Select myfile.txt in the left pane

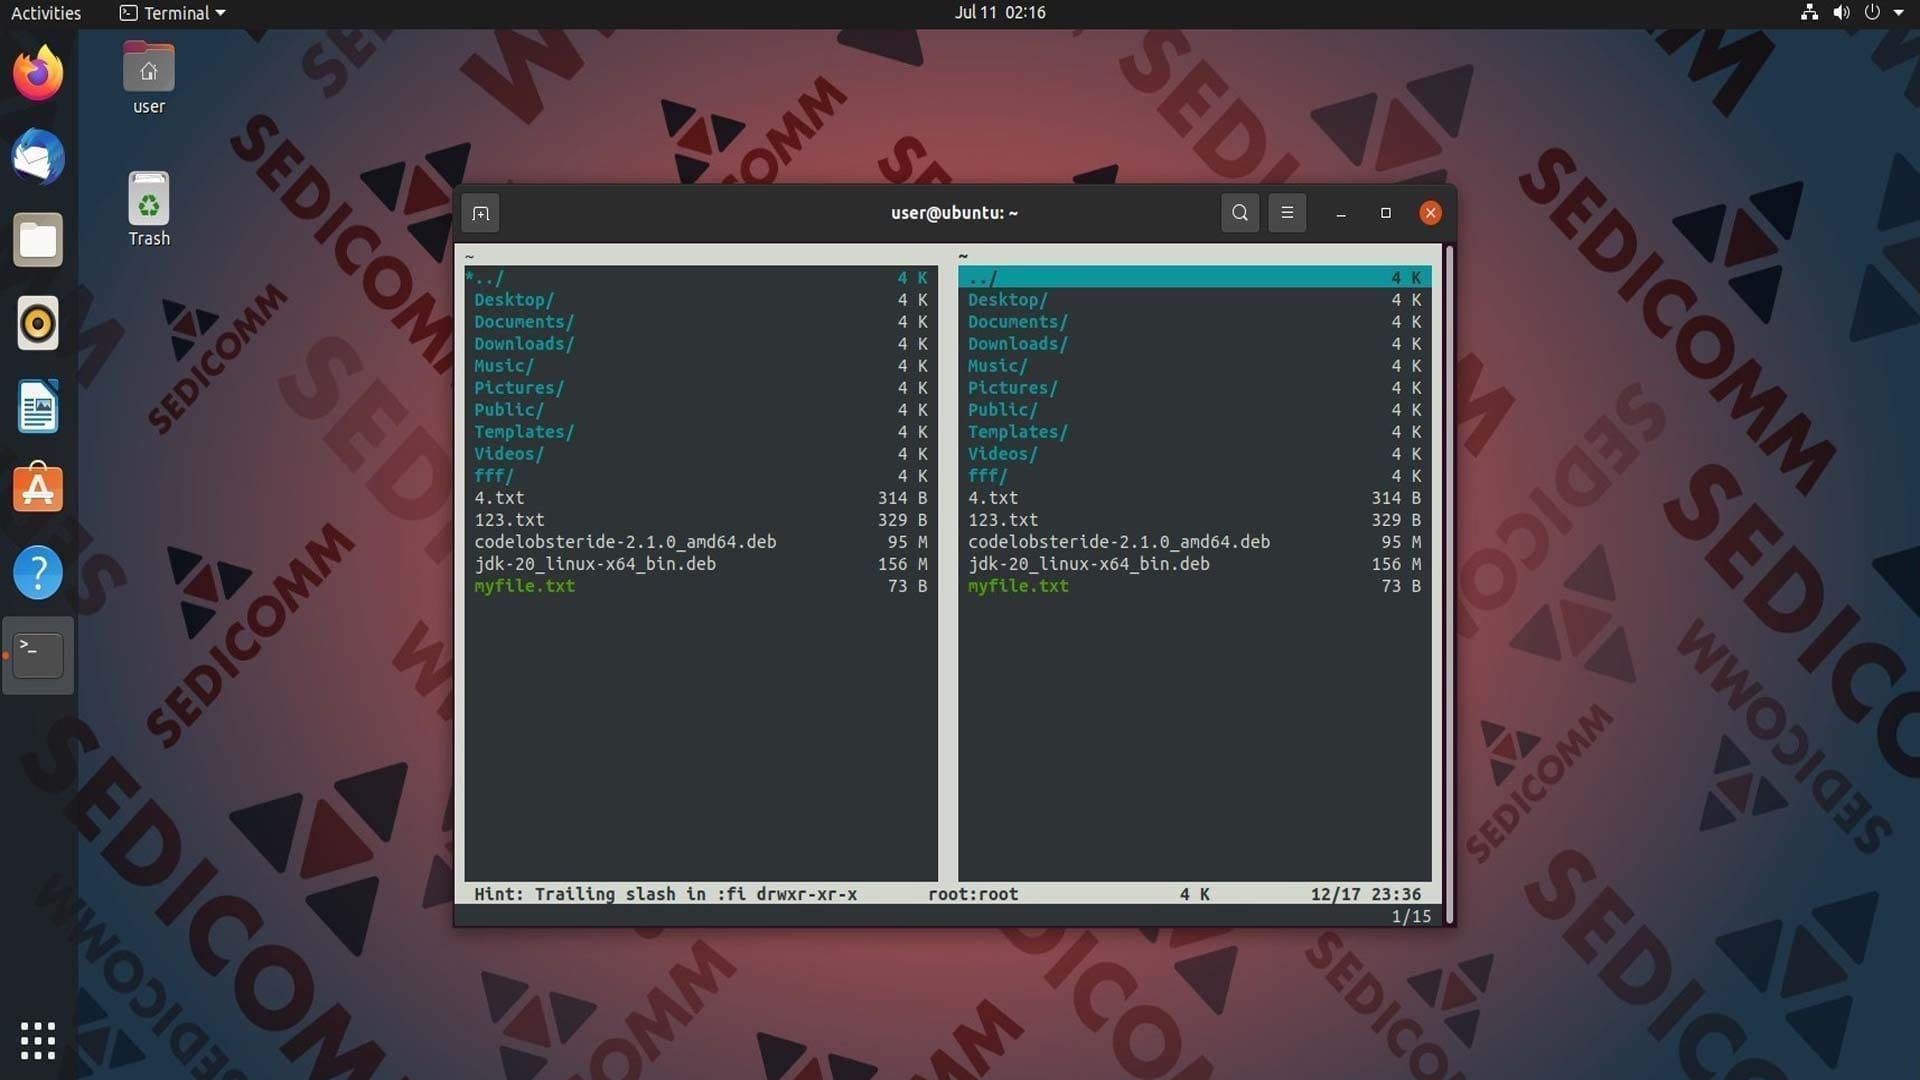(x=701, y=586)
